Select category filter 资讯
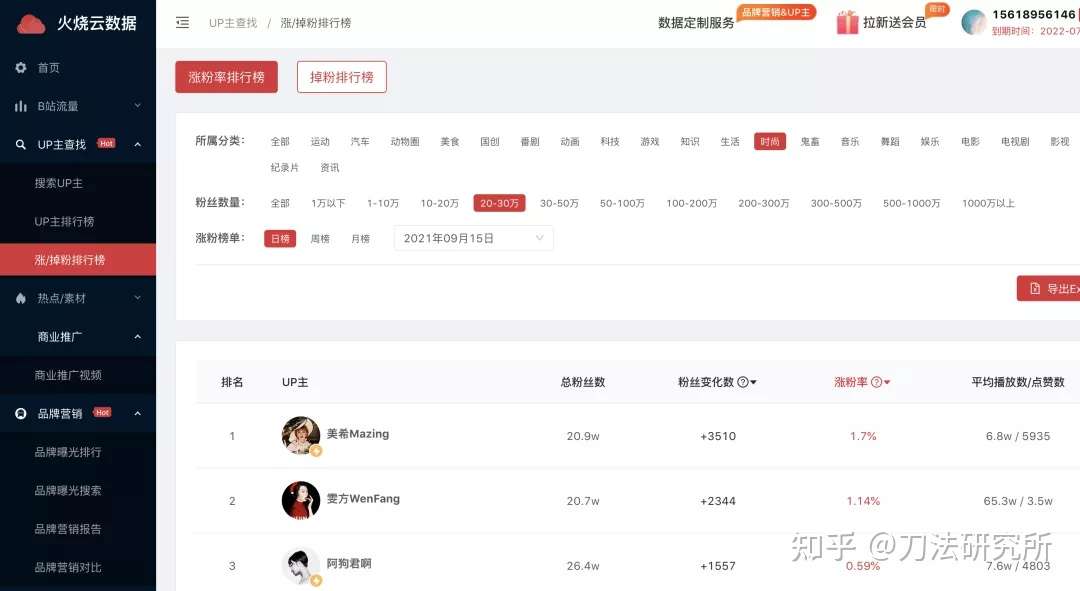 [x=330, y=167]
